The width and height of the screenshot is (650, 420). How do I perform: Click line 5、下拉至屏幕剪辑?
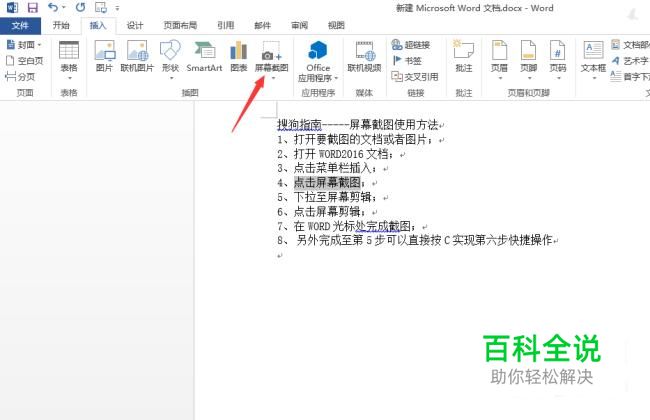pyautogui.click(x=327, y=197)
